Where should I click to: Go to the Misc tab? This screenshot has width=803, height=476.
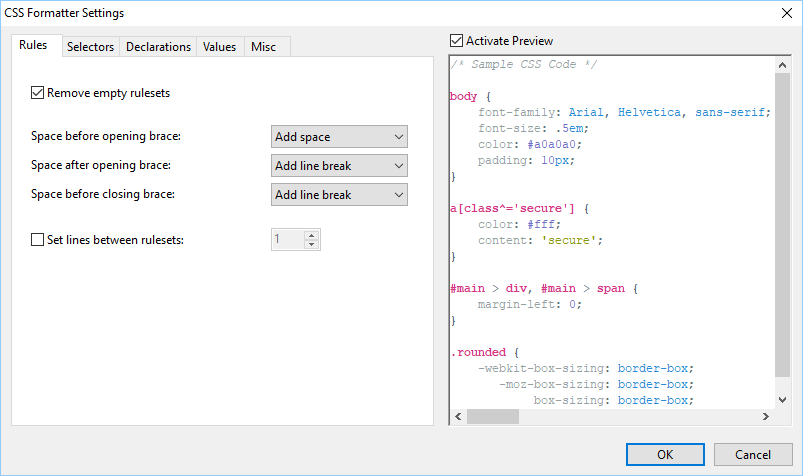(x=264, y=47)
